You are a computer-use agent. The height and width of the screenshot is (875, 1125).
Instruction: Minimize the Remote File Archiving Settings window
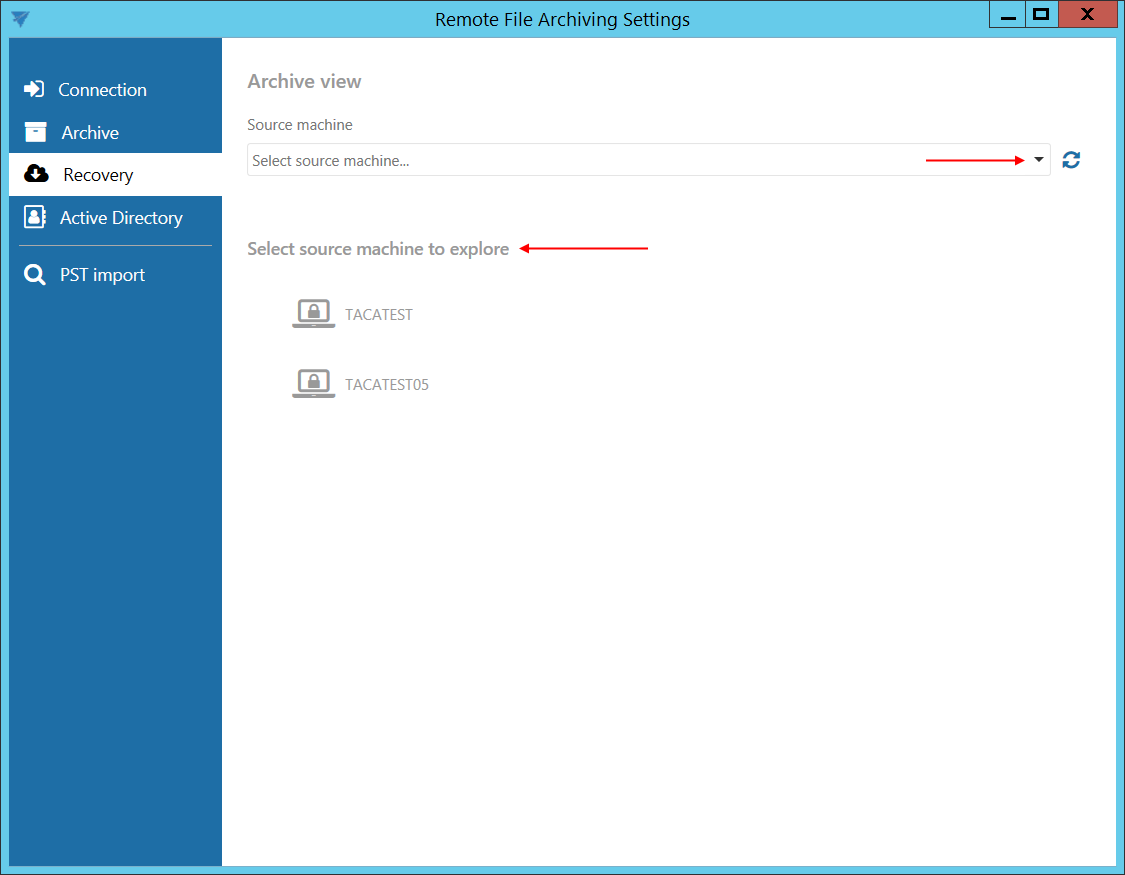pyautogui.click(x=1006, y=14)
